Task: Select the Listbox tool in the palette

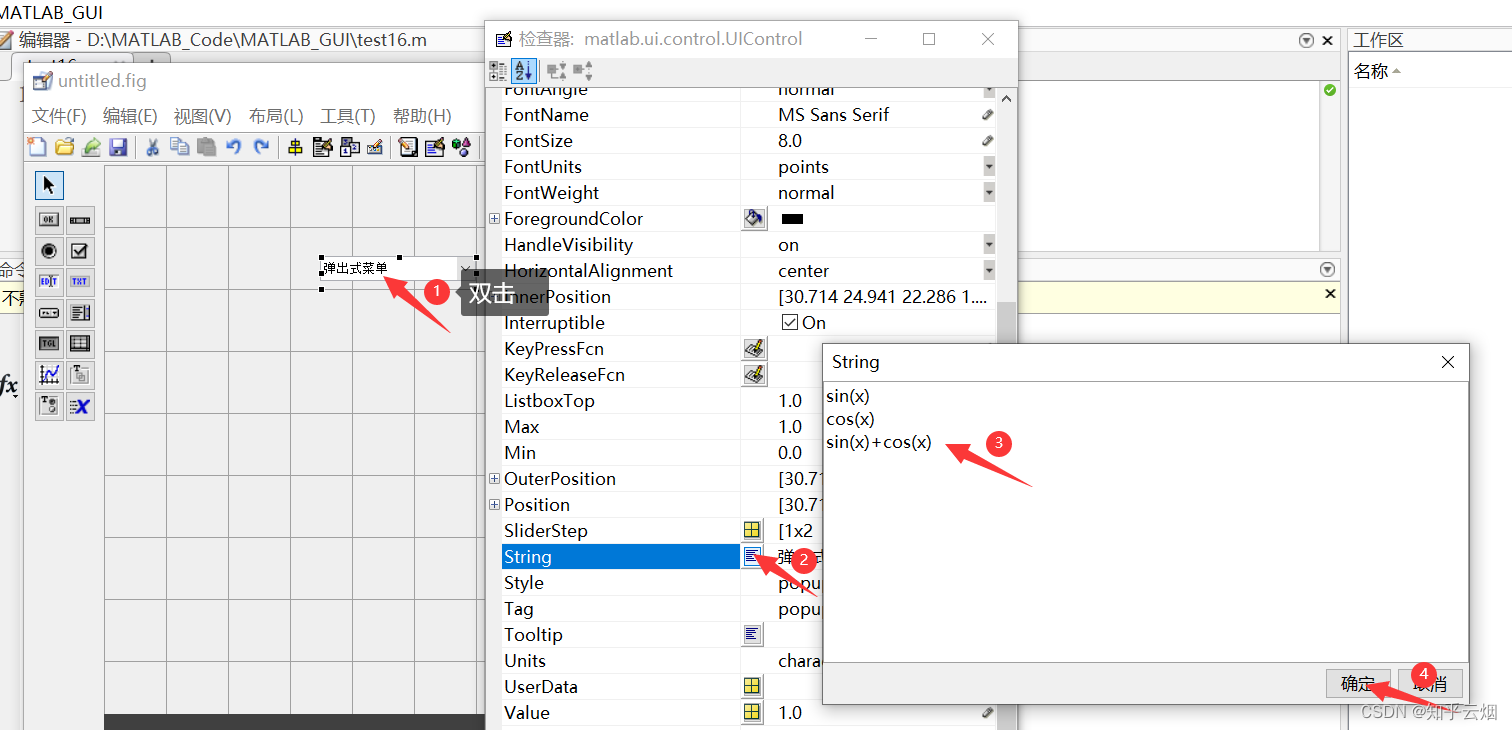Action: pyautogui.click(x=80, y=312)
